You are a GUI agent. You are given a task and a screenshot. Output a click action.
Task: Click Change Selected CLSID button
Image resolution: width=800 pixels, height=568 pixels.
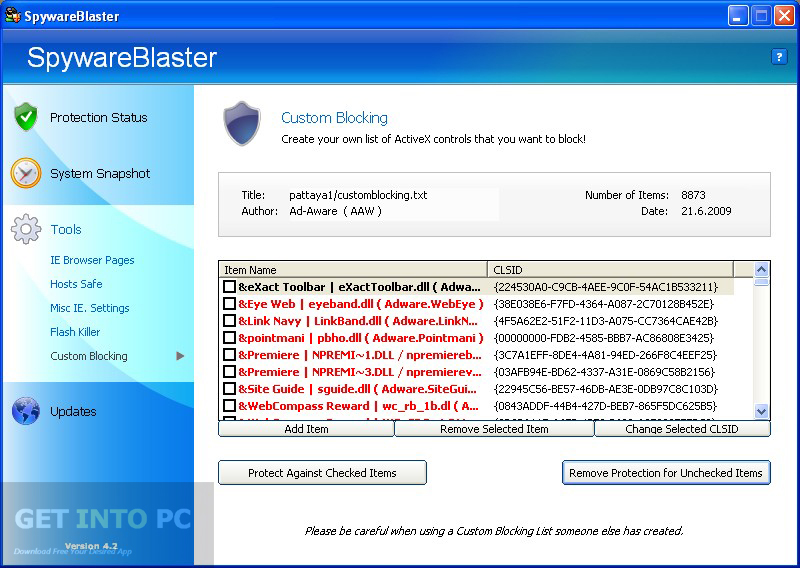(682, 429)
